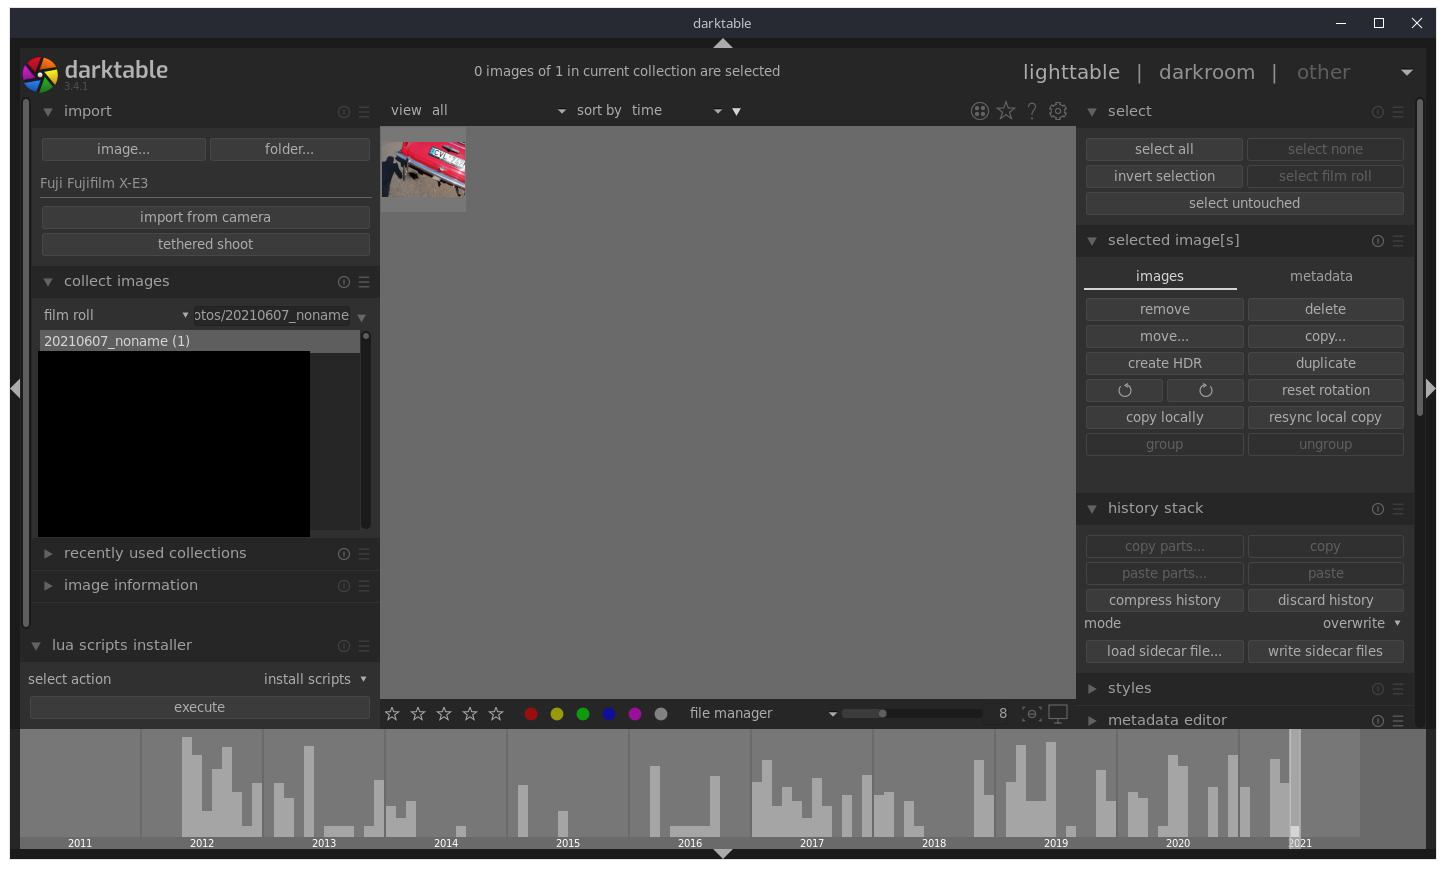
Task: Rotate selected image counterclockwise
Action: (1124, 390)
